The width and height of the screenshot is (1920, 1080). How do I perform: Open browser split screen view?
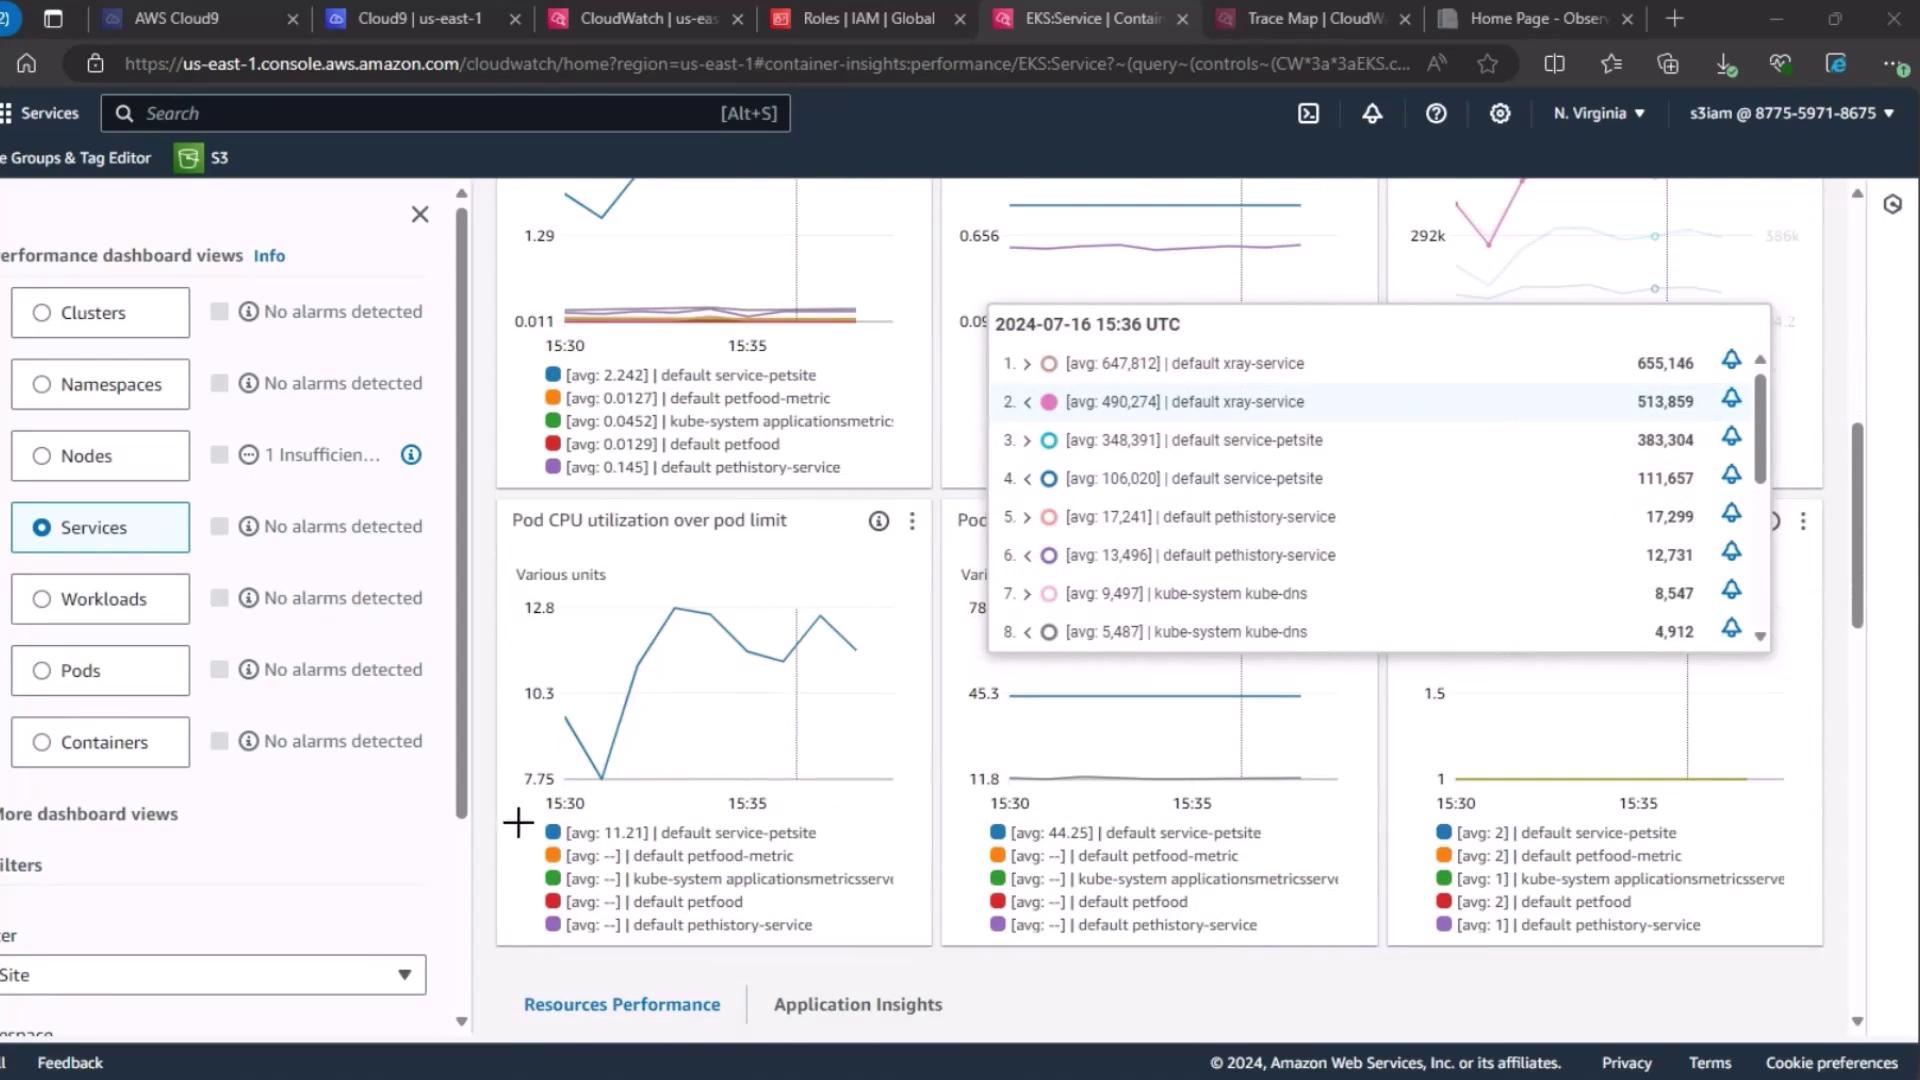point(1554,64)
